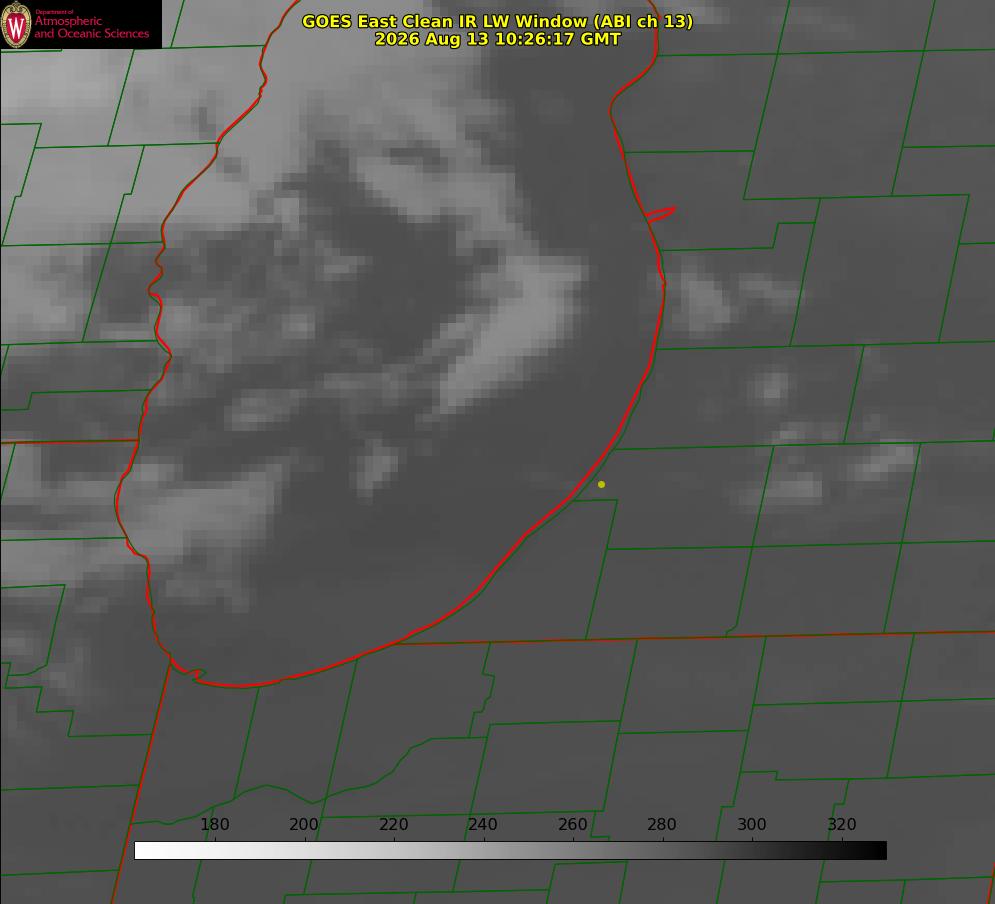Click the 260 tick label on the colorbar
Screen dimensions: 995x904
click(572, 824)
